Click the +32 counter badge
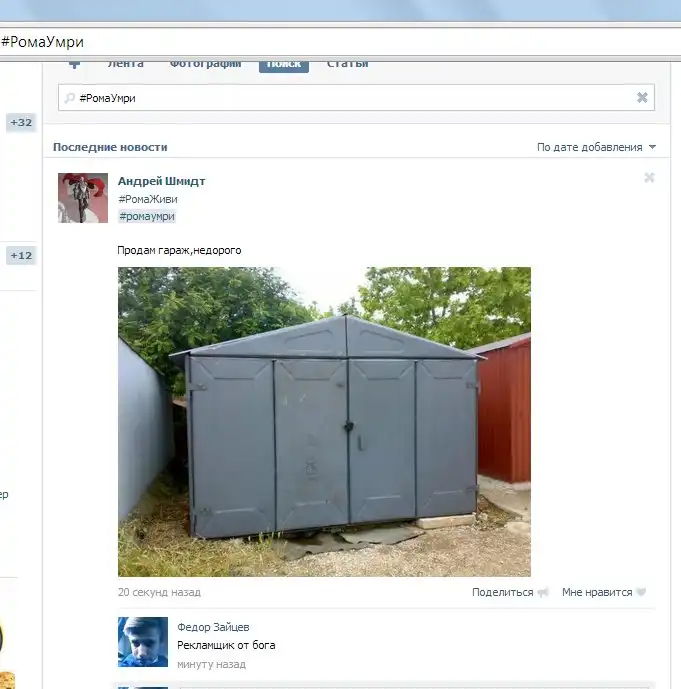The width and height of the screenshot is (681, 689). 21,123
